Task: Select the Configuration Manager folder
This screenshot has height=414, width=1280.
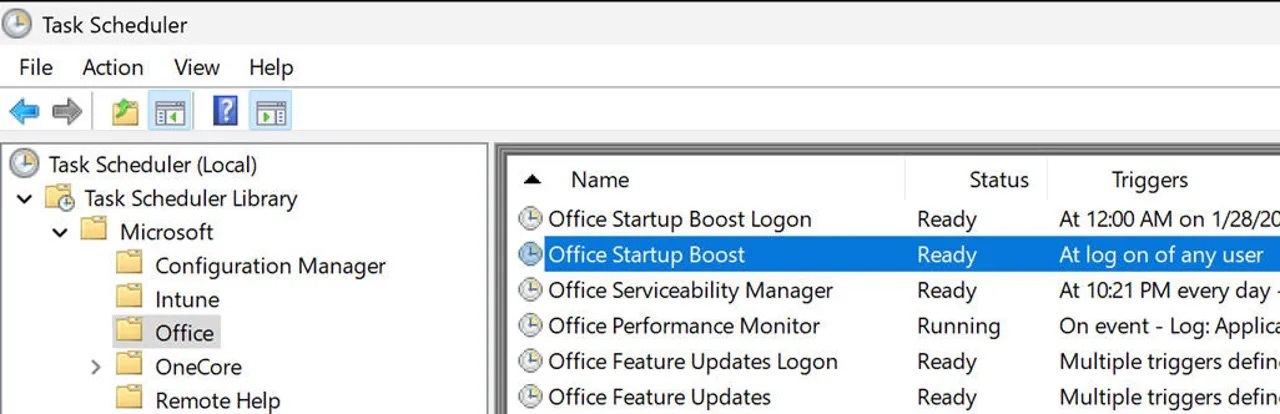Action: [270, 266]
